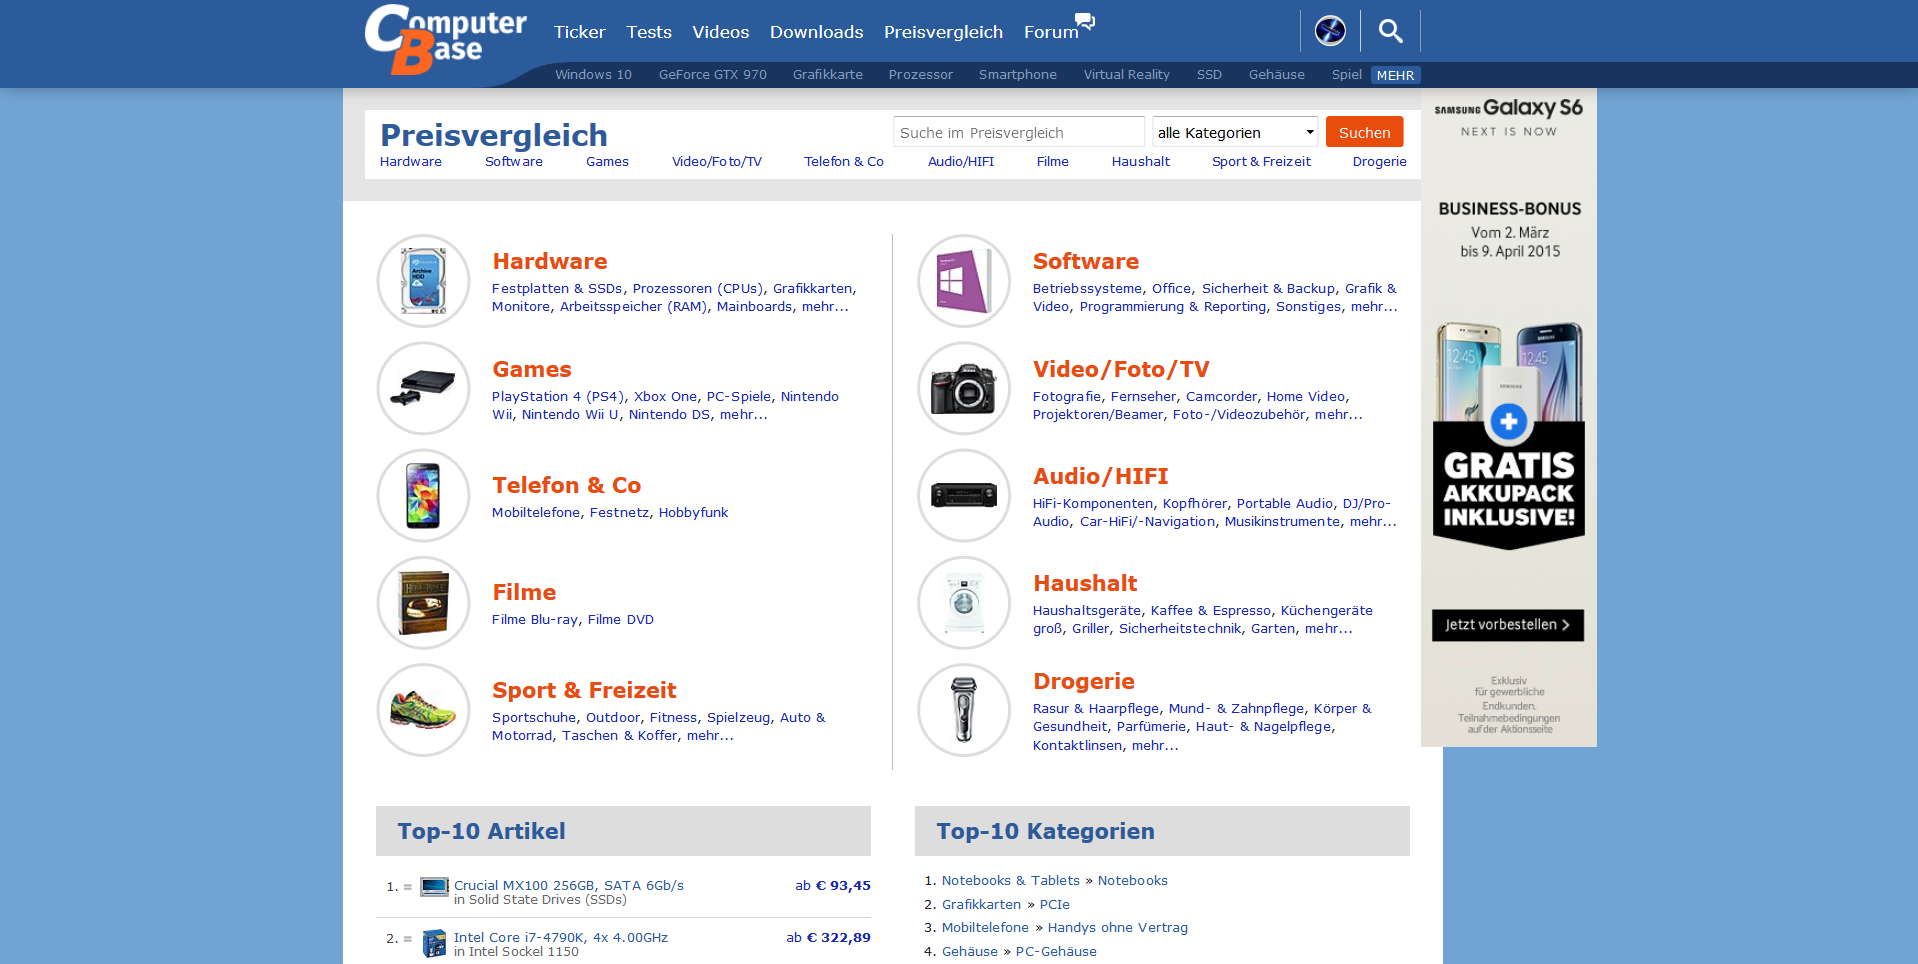Switch to the Hardware category tab
Screen dimensions: 1918x964
[410, 162]
